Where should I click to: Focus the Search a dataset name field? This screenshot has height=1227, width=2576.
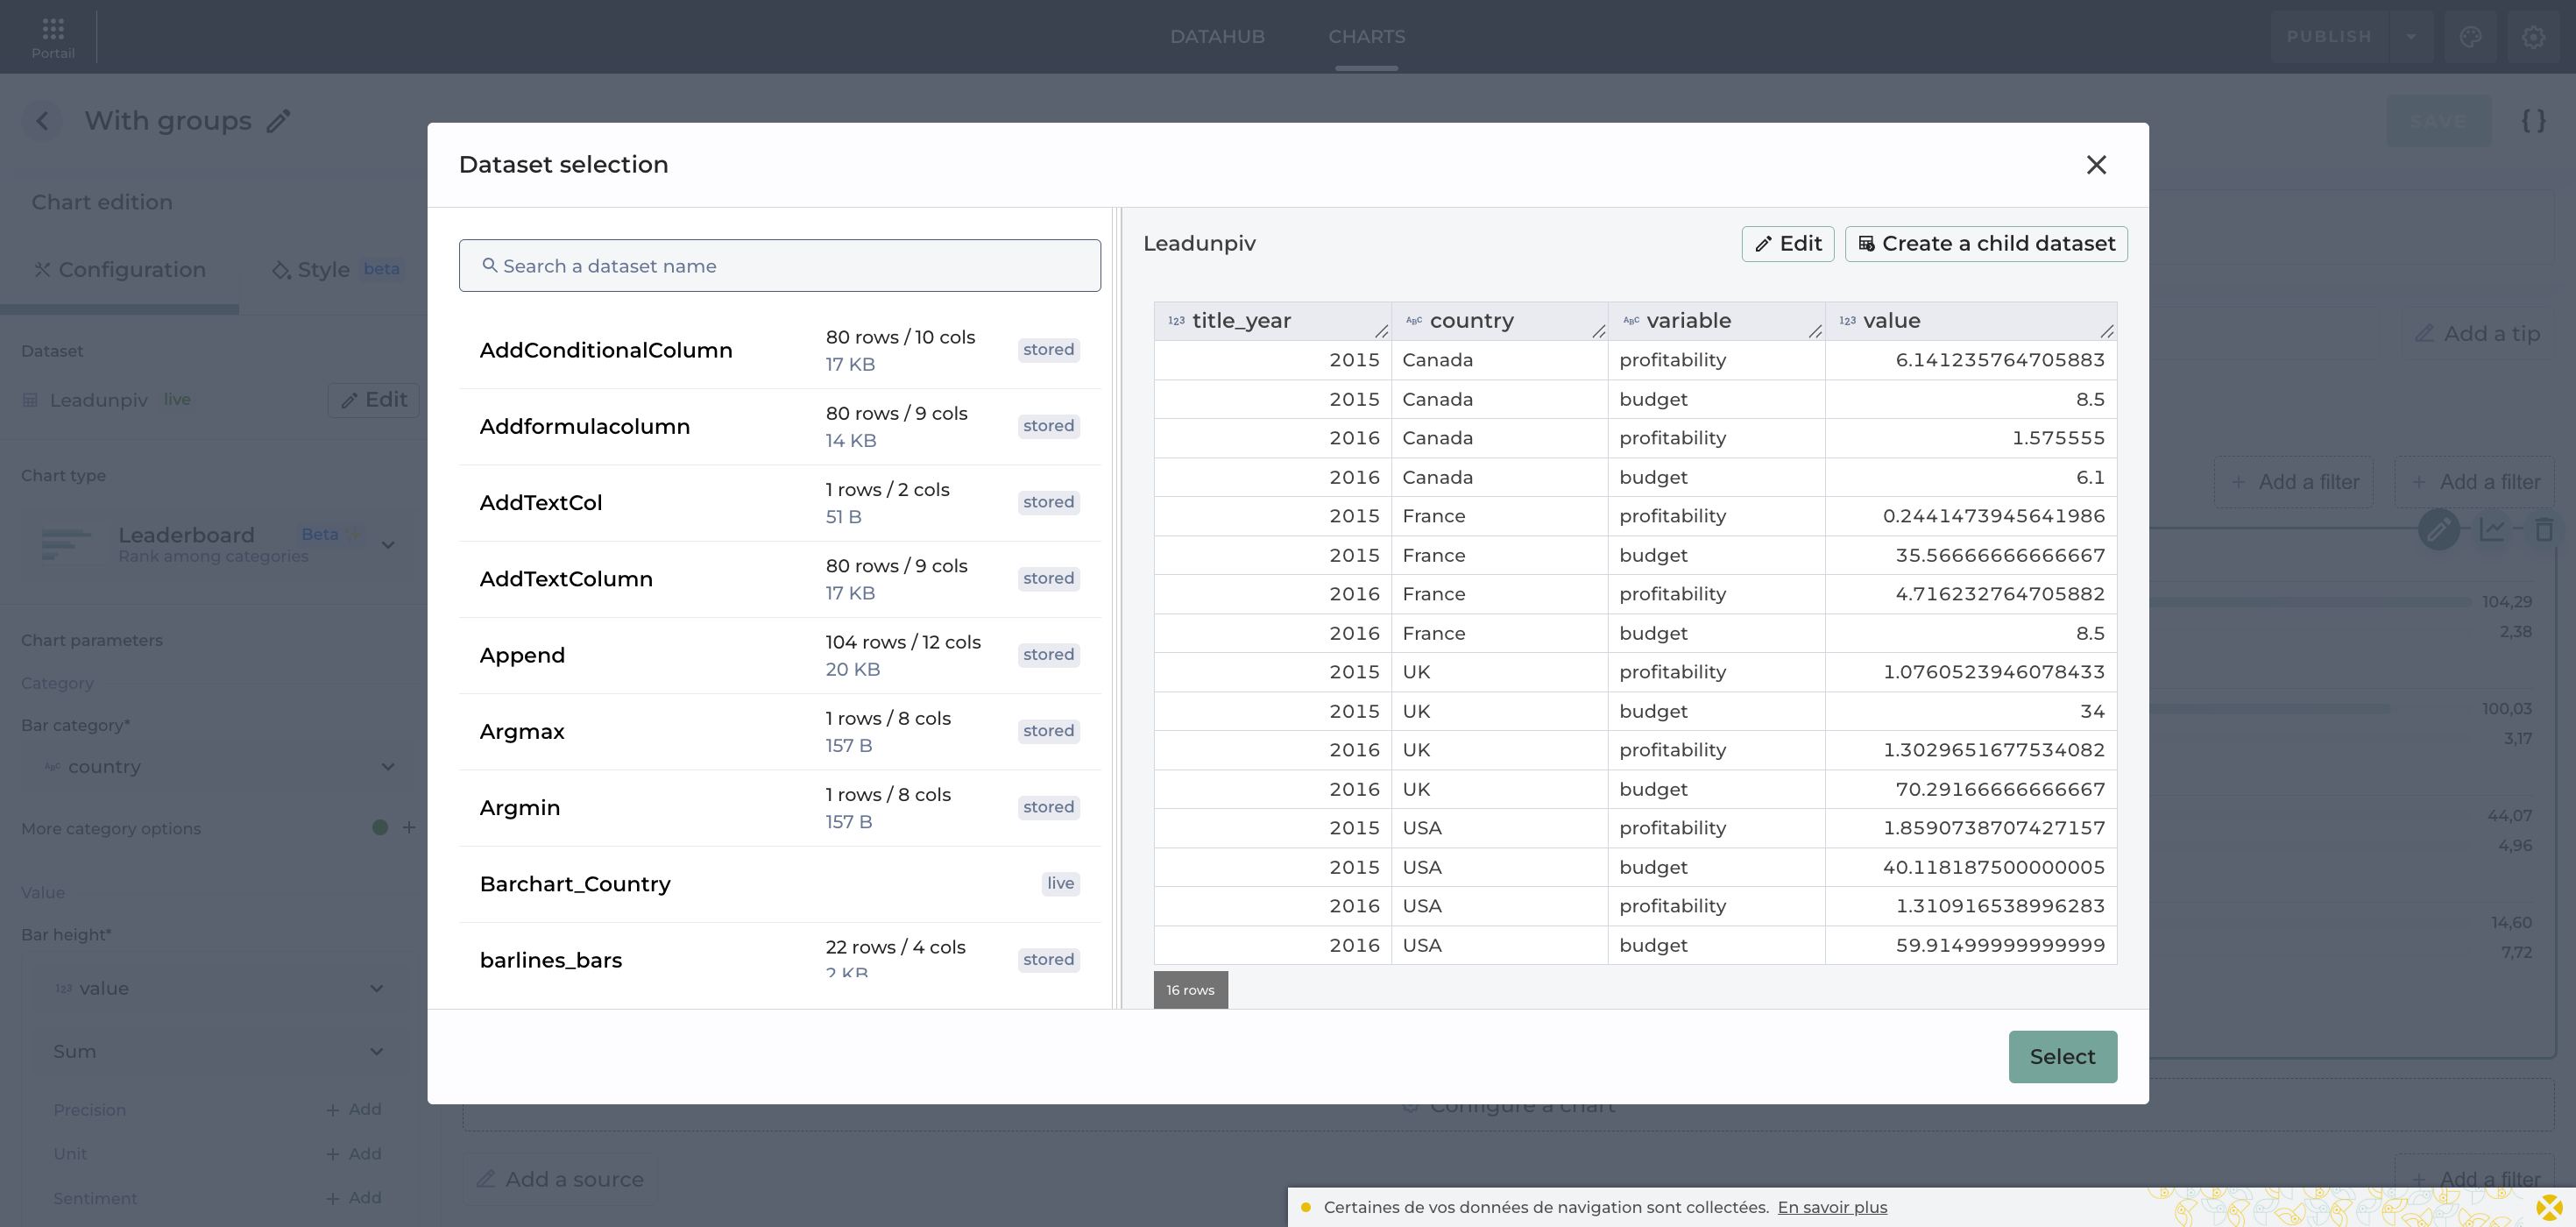point(779,266)
